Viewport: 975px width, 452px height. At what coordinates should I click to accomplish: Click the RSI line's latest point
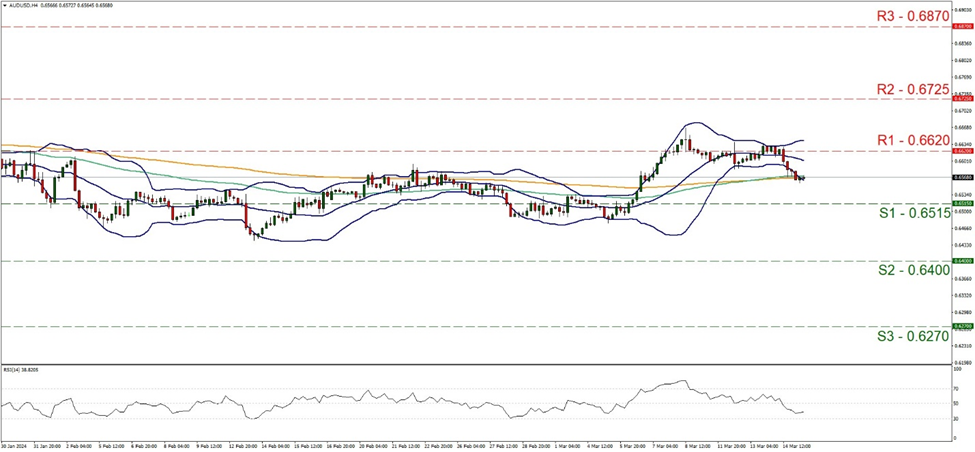(805, 411)
